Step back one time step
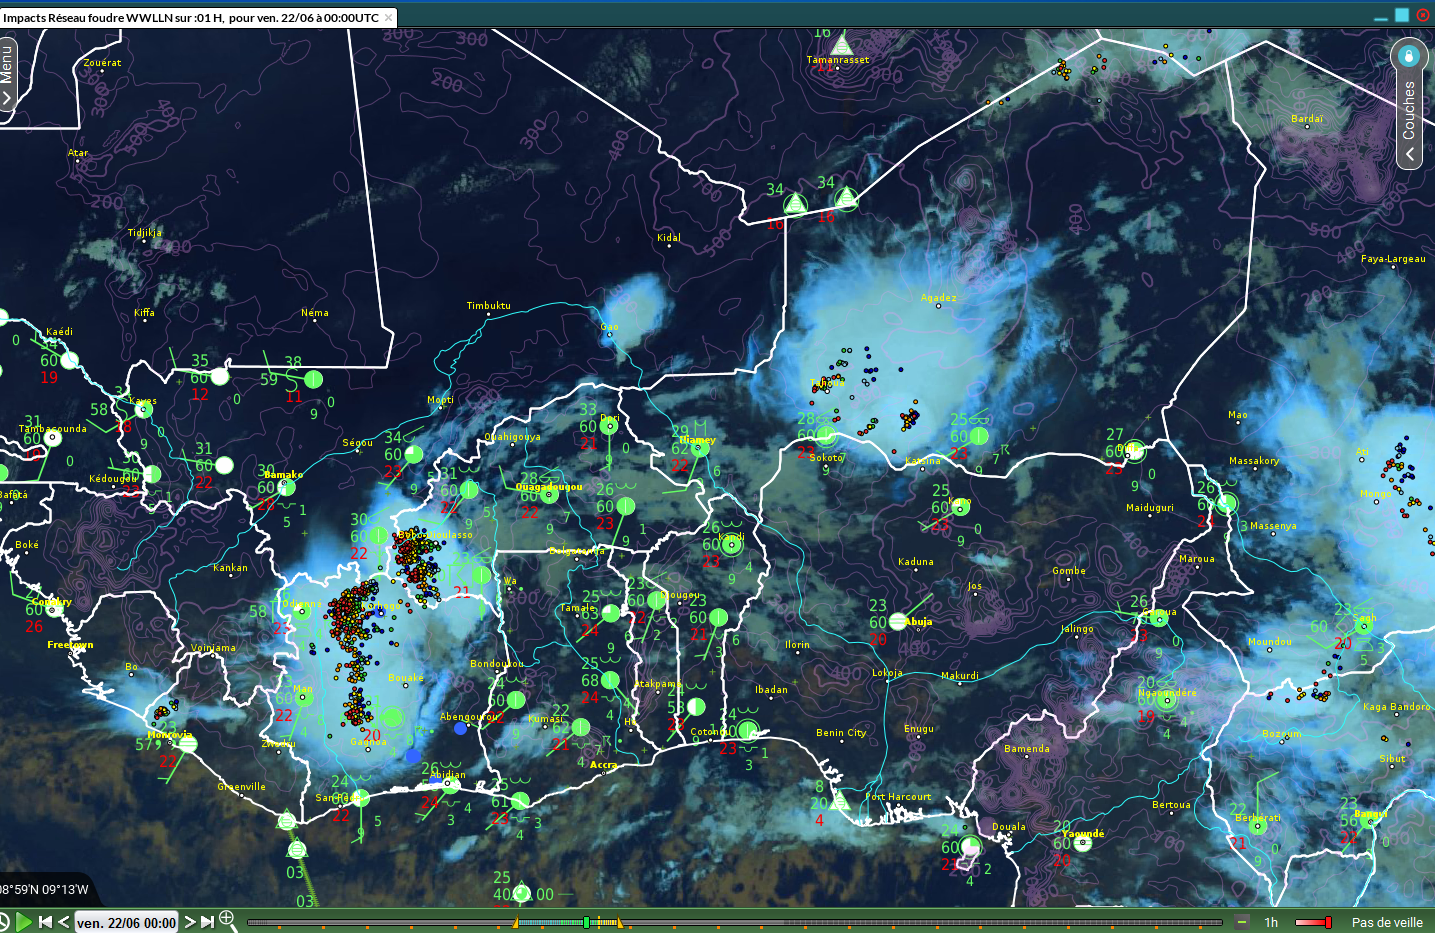This screenshot has width=1435, height=933. coord(63,922)
